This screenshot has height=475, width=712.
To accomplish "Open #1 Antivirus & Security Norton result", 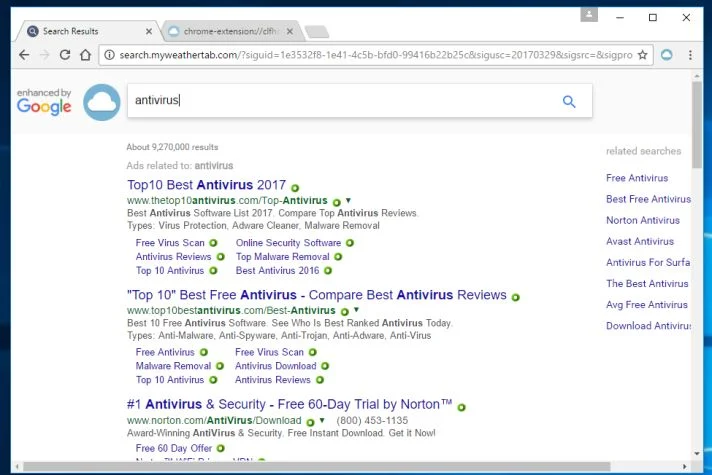I will coord(290,404).
